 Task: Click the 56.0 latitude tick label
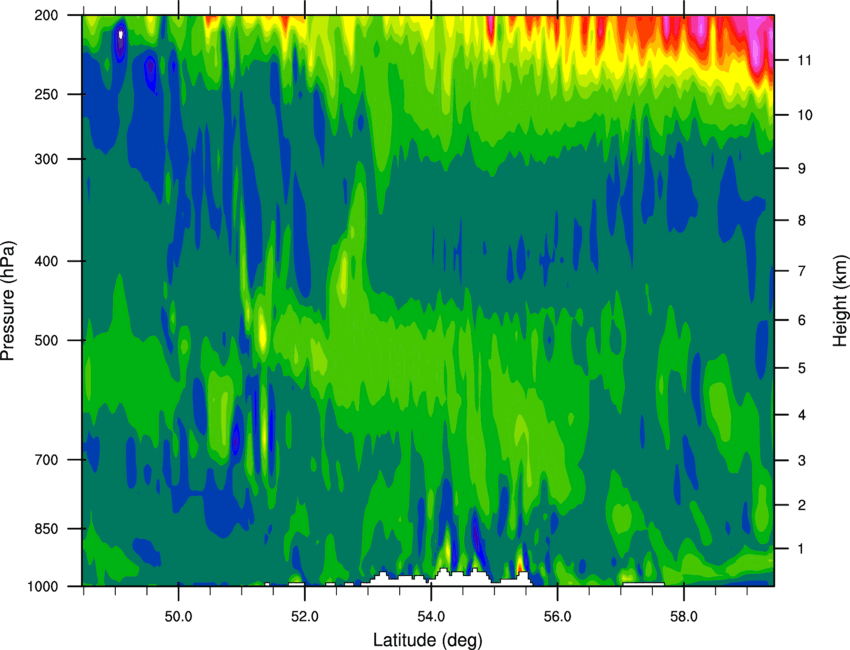tap(557, 617)
